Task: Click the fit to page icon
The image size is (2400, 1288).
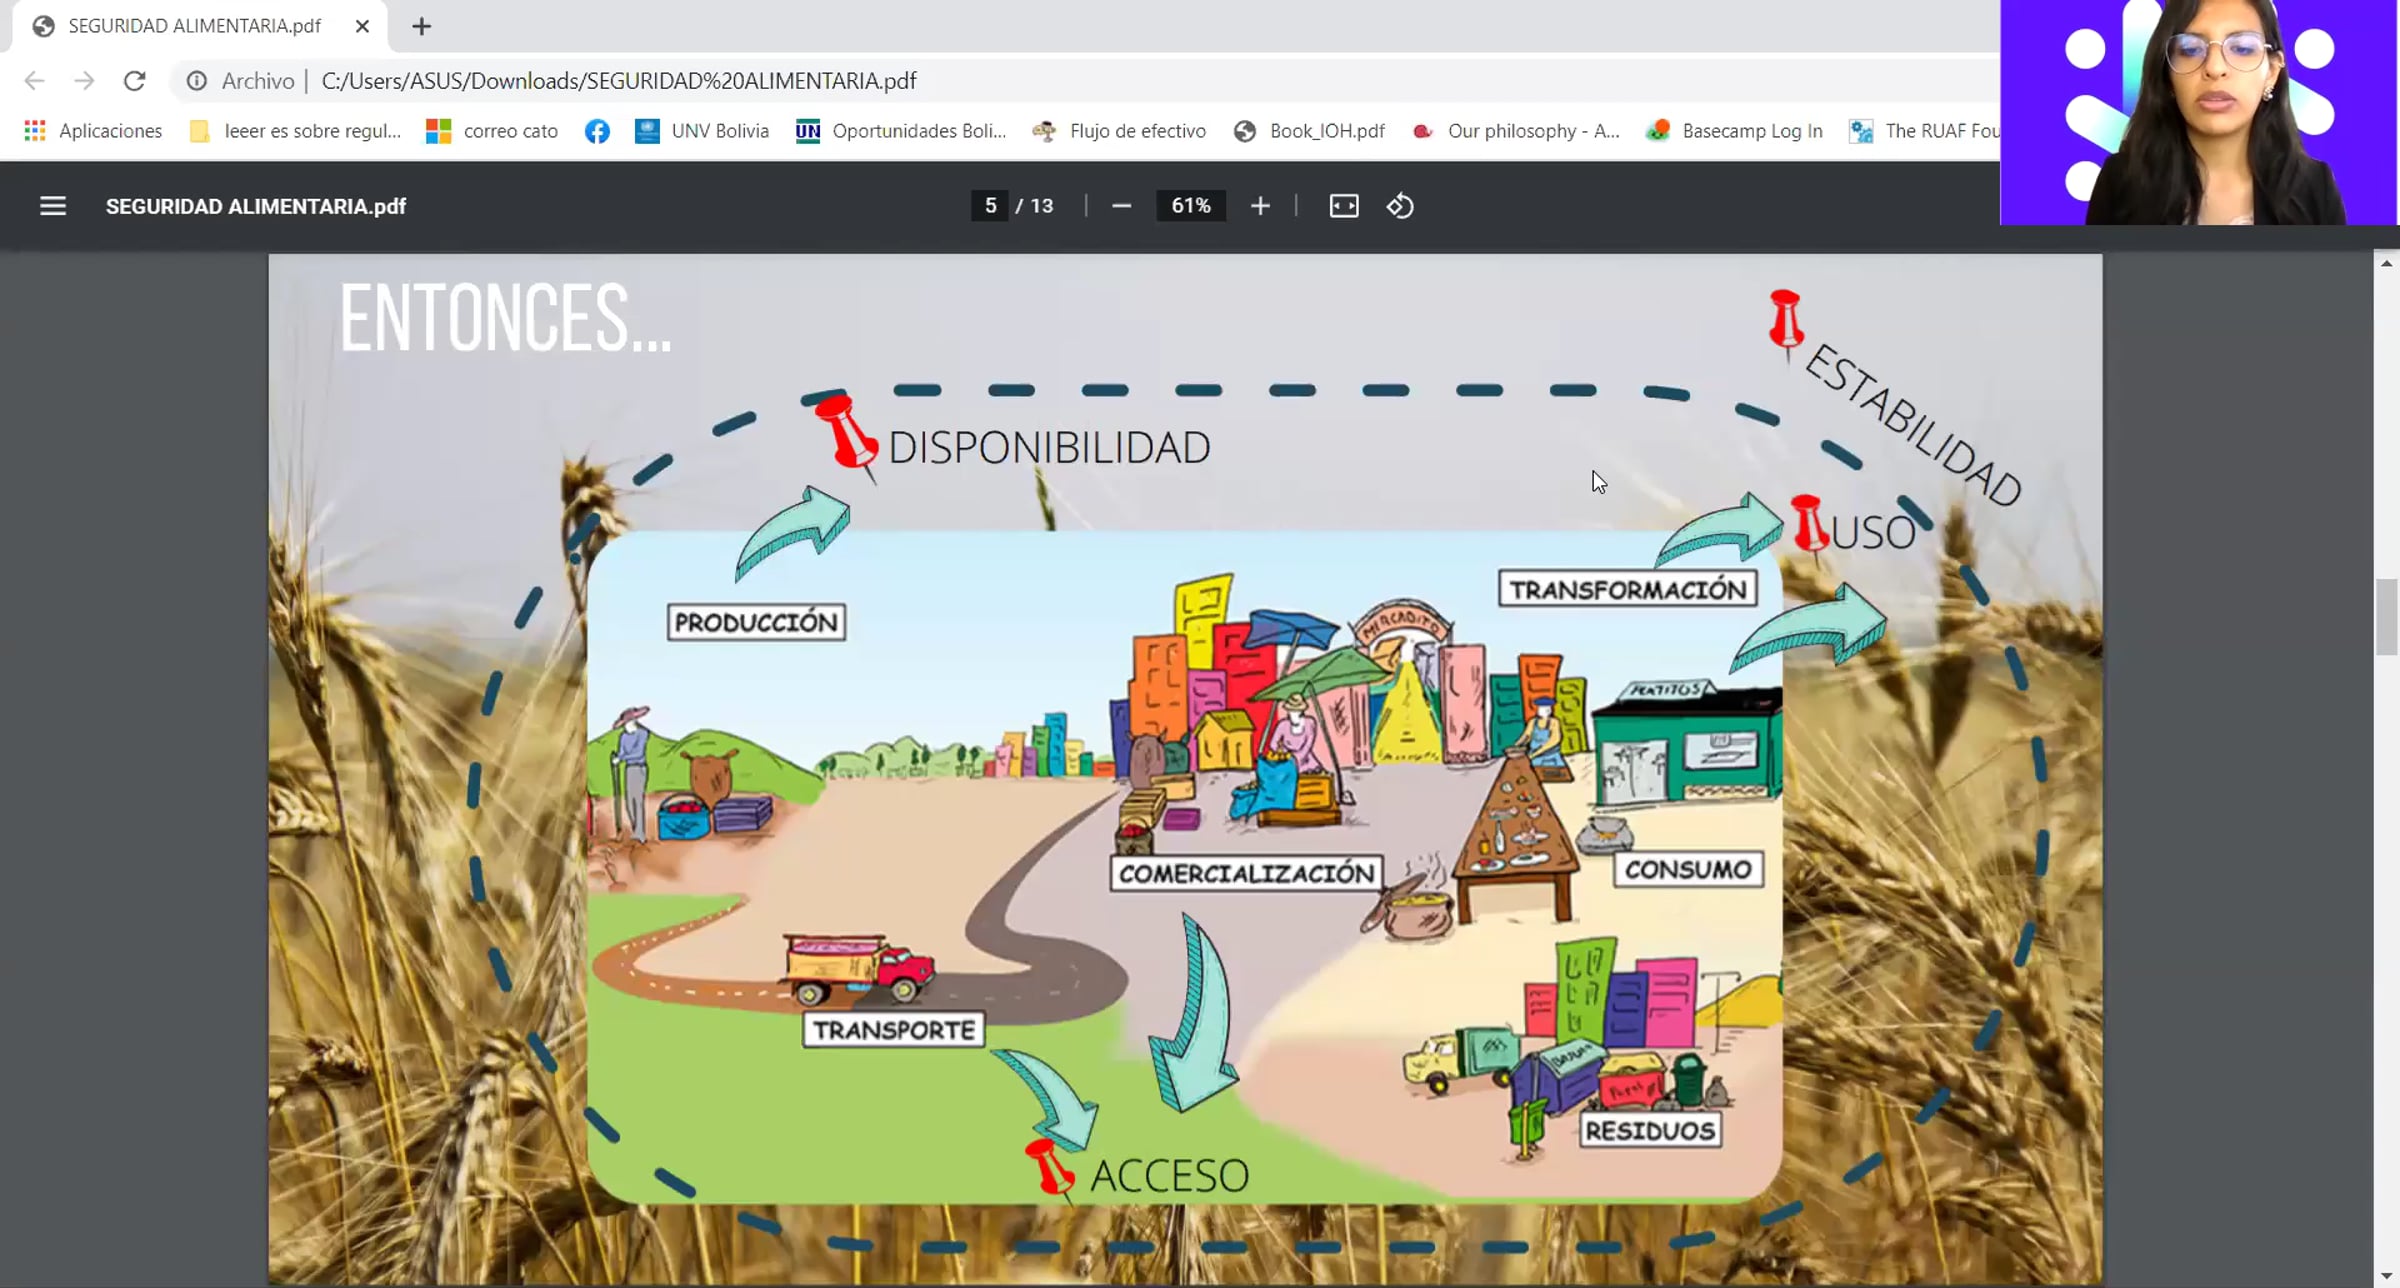Action: click(1343, 206)
